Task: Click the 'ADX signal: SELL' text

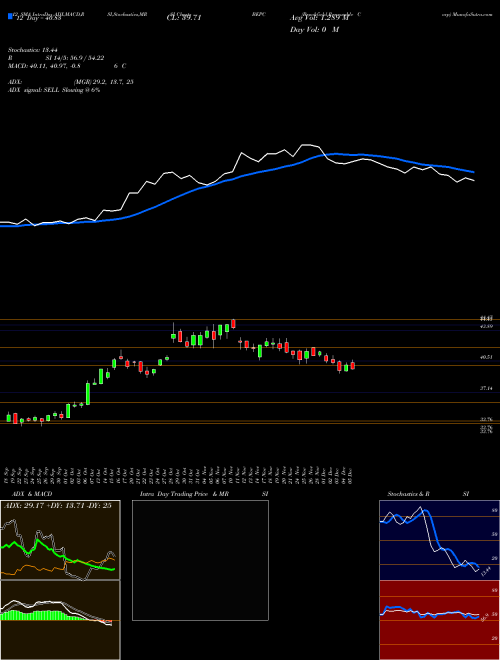Action: (x=34, y=90)
